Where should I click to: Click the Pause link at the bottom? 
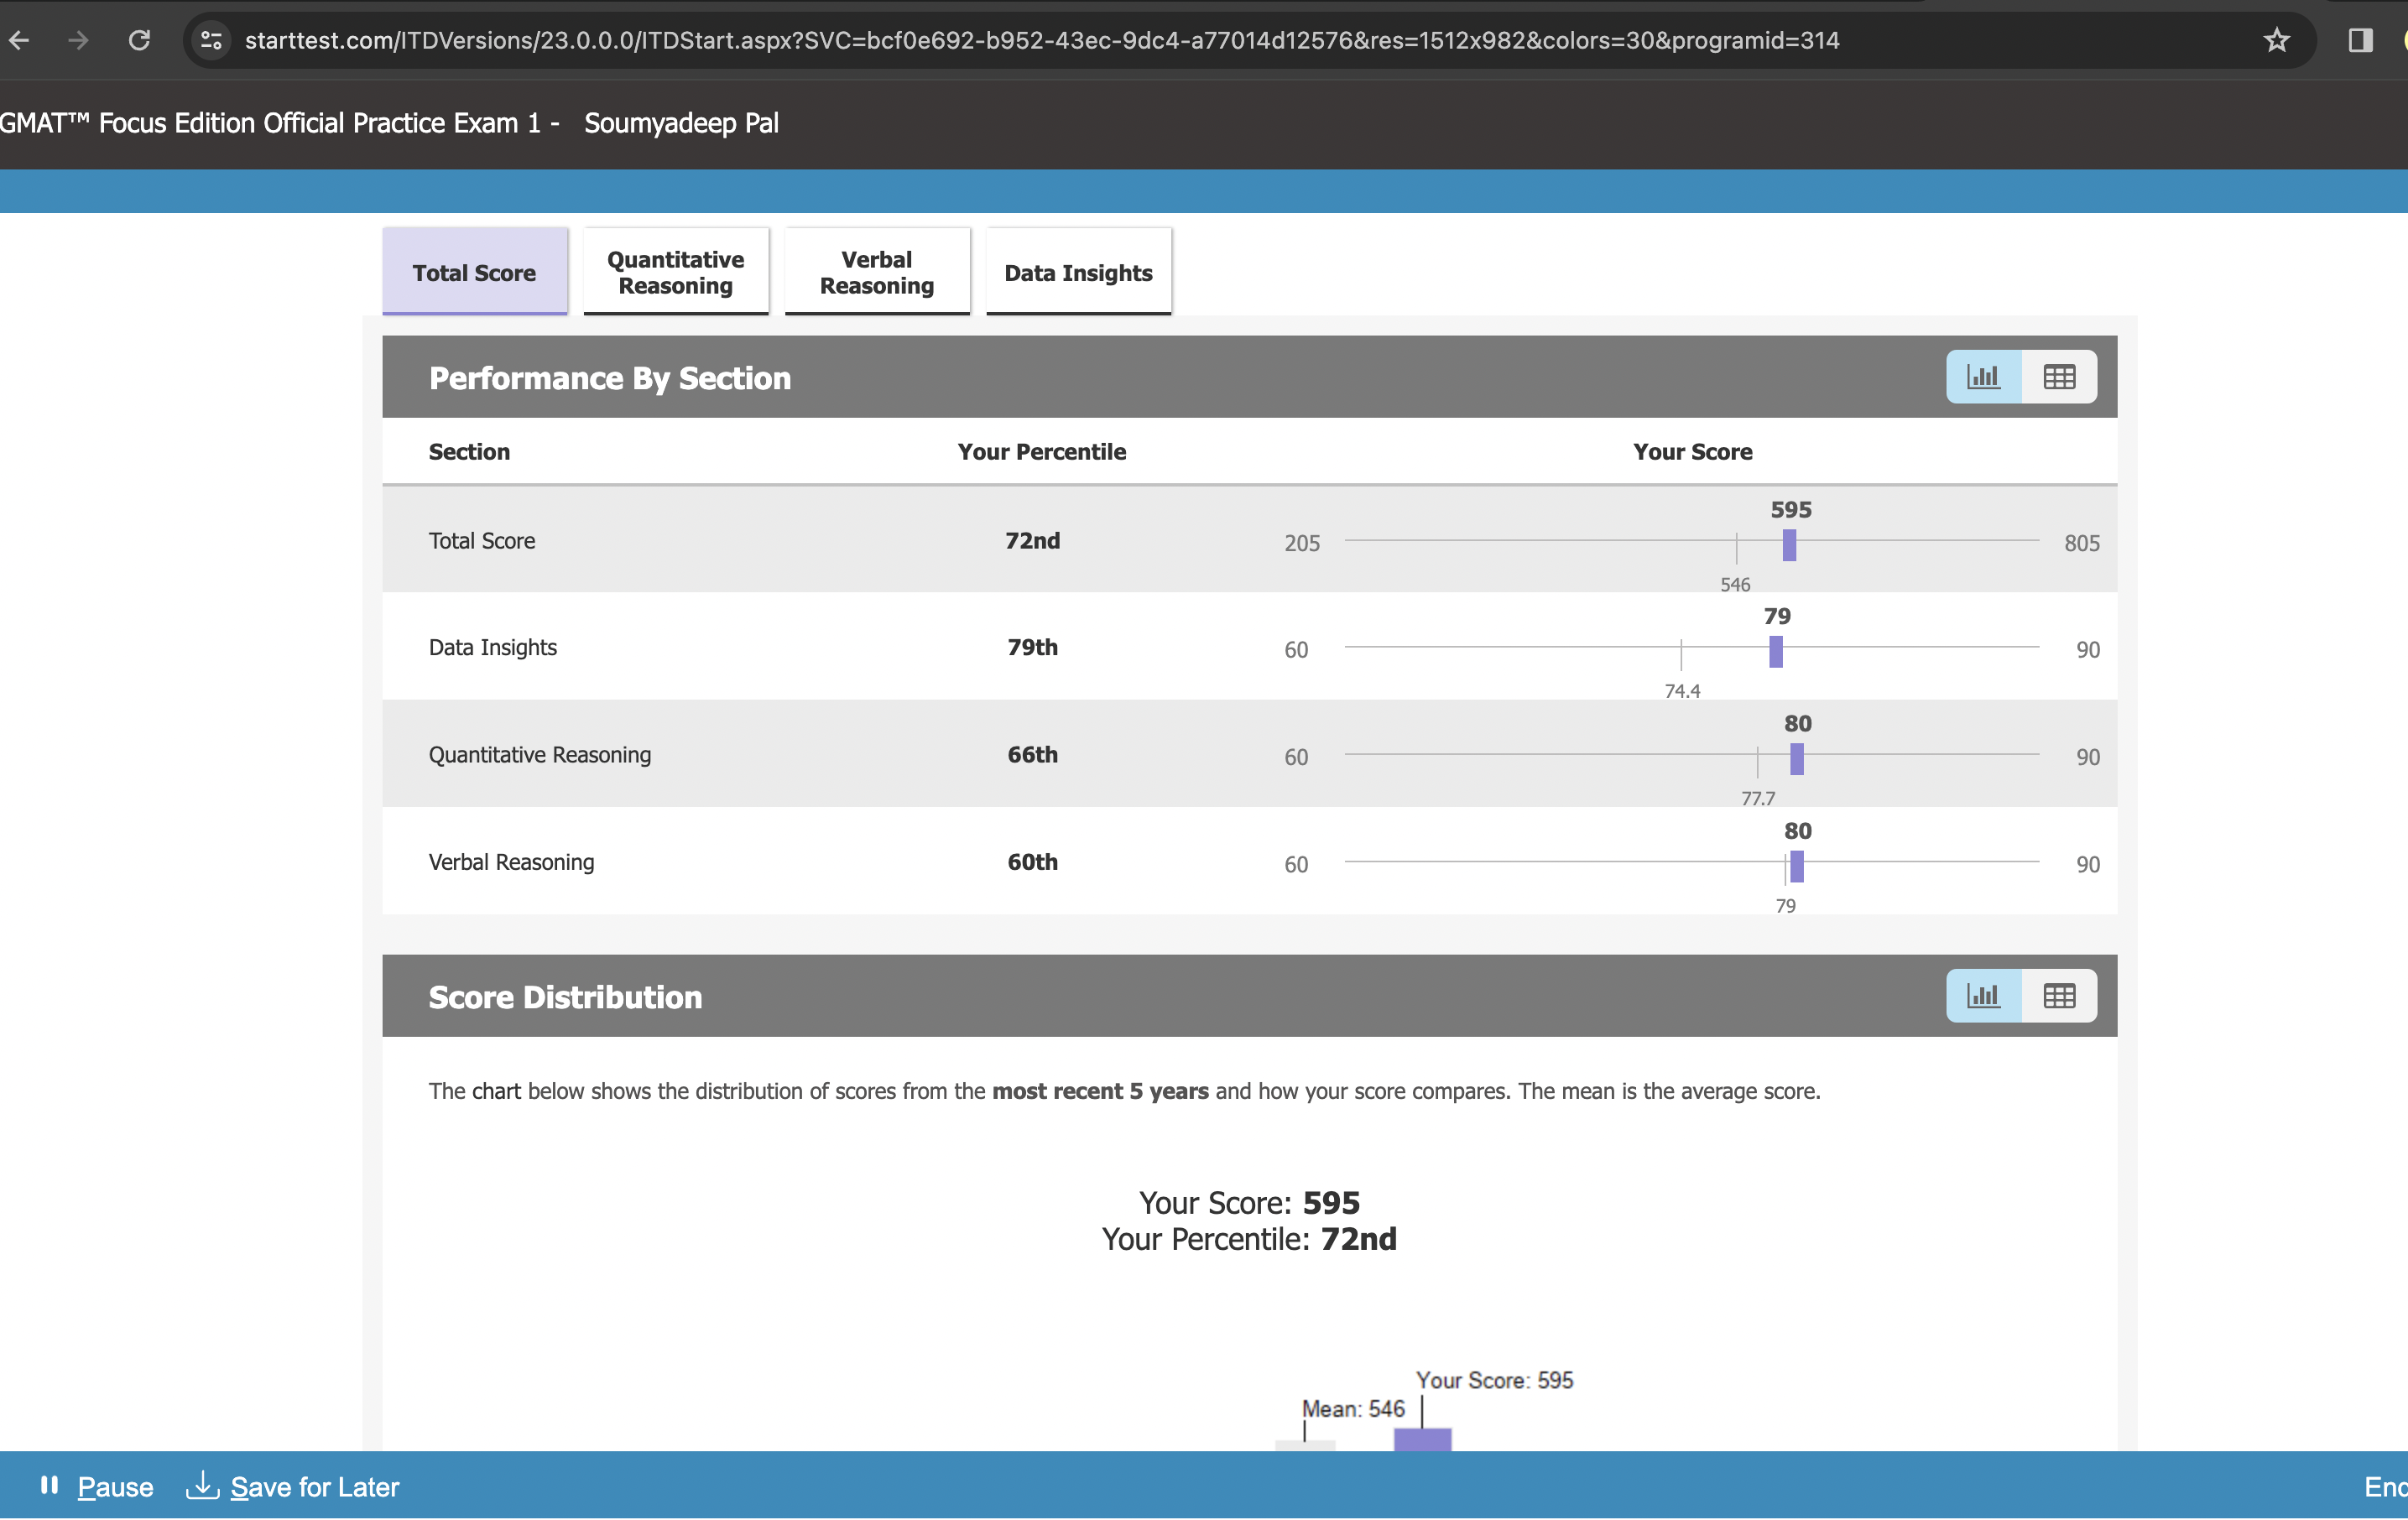(x=115, y=1486)
